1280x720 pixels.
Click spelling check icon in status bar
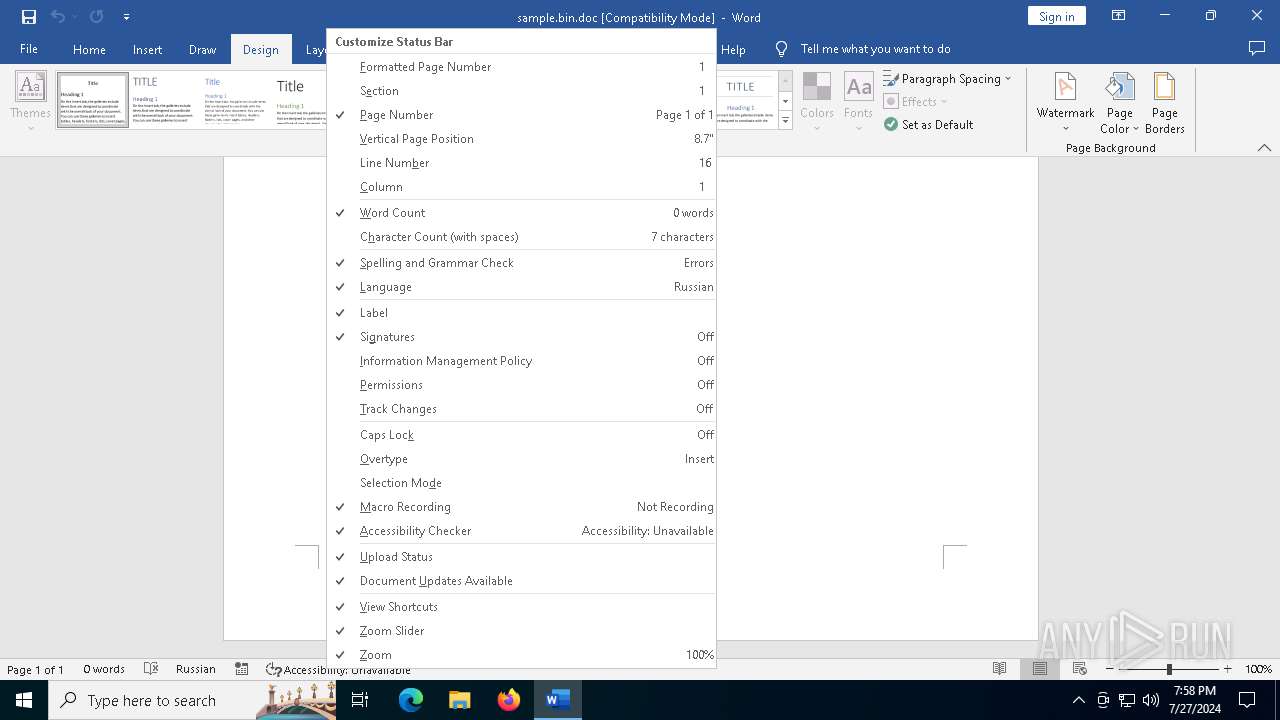click(151, 669)
